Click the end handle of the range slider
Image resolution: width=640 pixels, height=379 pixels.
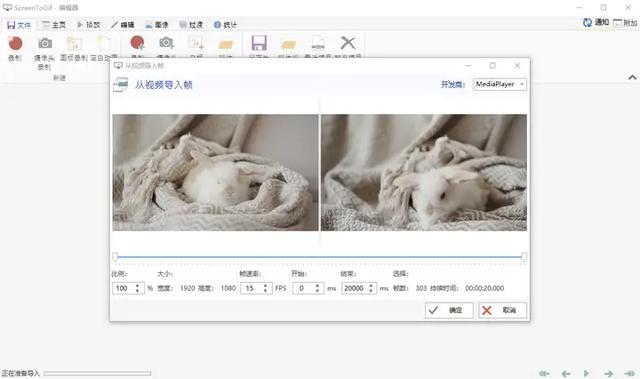tap(524, 257)
